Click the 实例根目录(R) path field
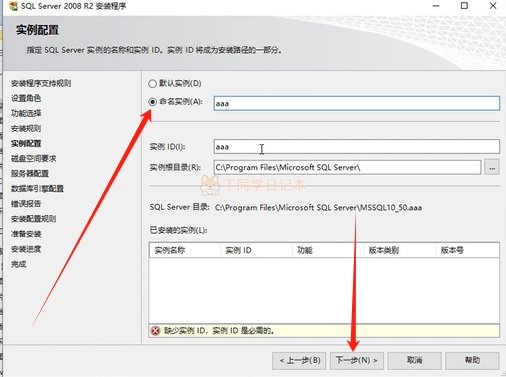 tap(347, 167)
